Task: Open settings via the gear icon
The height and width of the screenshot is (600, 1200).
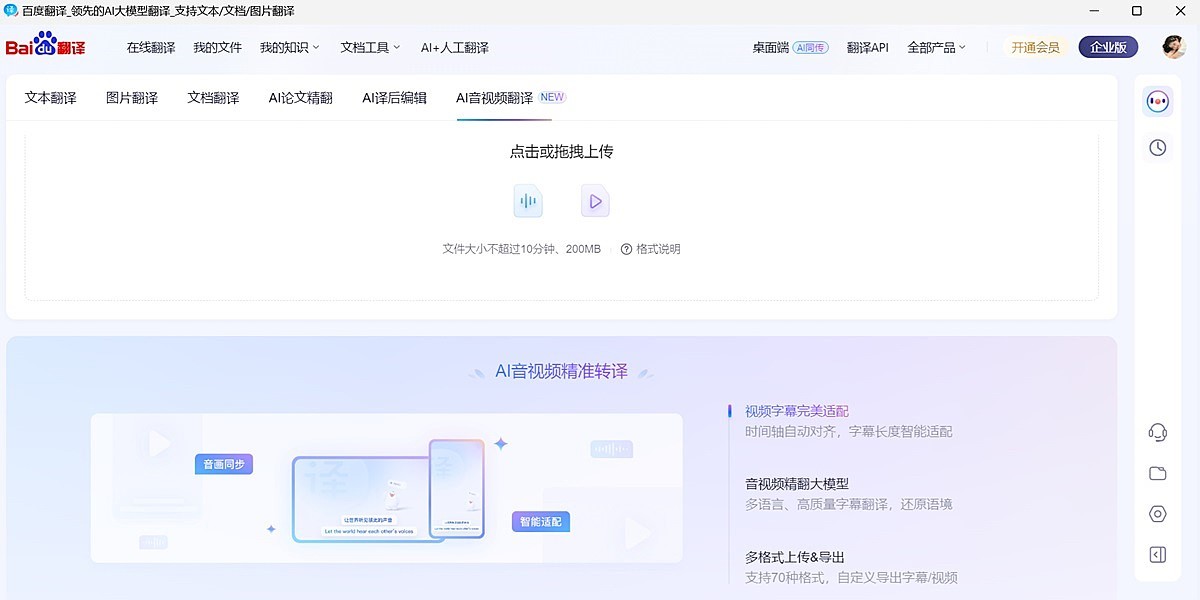Action: point(1157,514)
